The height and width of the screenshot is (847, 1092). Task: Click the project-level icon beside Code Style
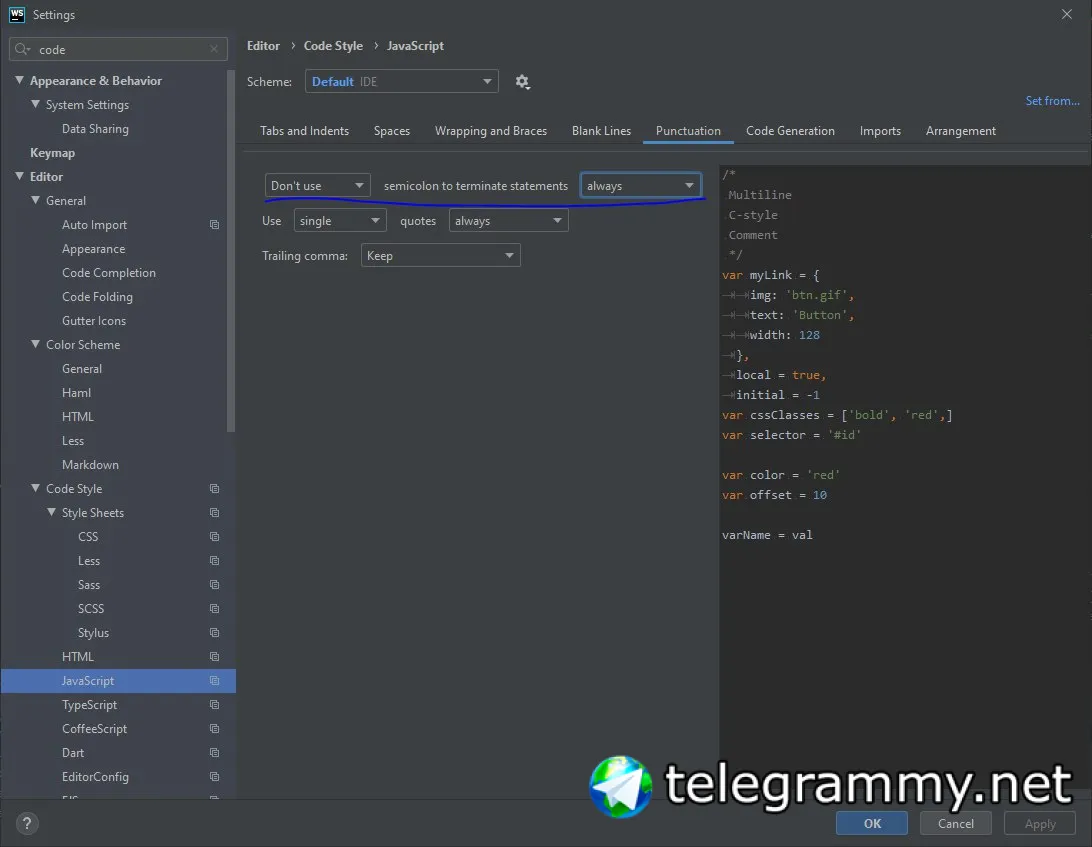[x=214, y=489]
